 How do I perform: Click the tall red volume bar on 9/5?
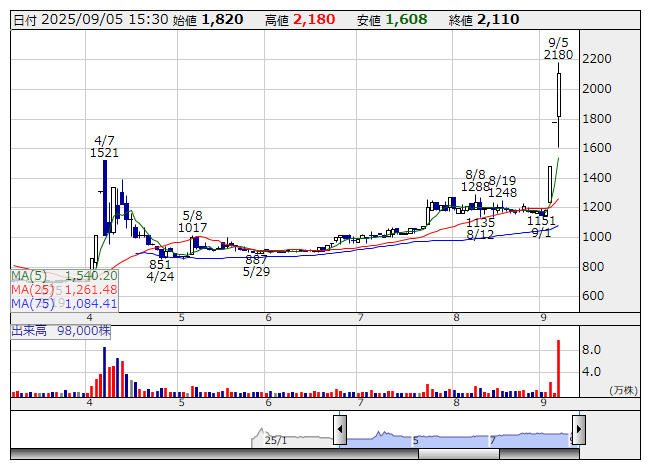coord(558,368)
